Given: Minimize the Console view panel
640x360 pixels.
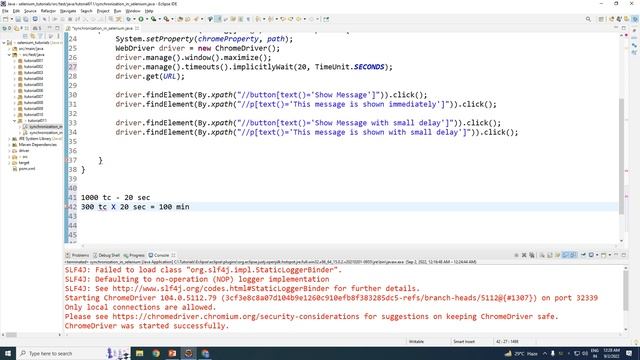Looking at the screenshot, I should tap(616, 255).
